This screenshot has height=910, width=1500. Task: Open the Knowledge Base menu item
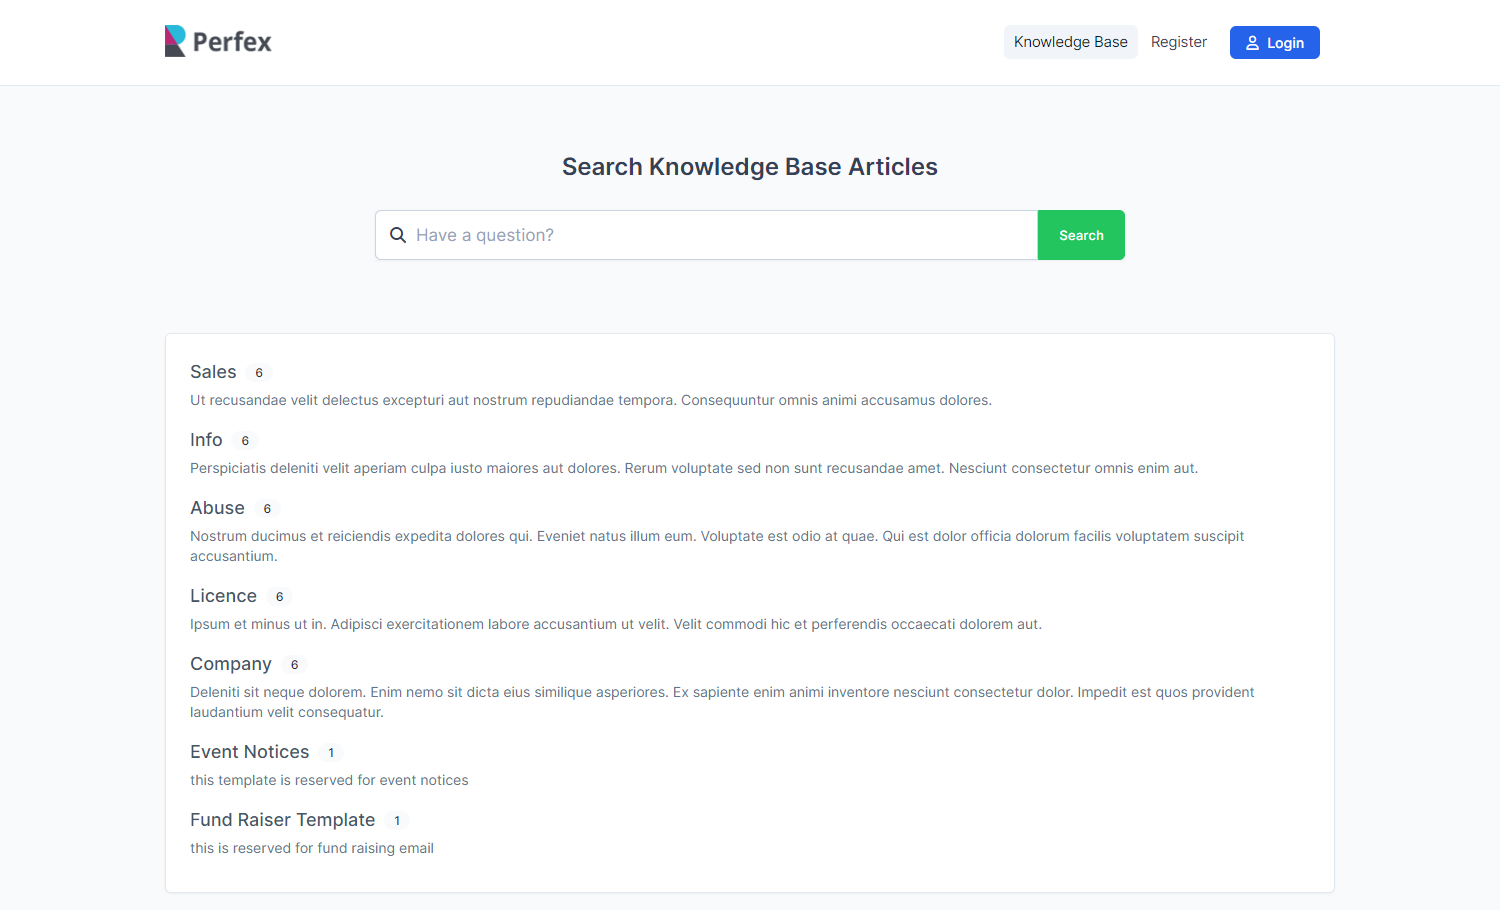(x=1070, y=42)
